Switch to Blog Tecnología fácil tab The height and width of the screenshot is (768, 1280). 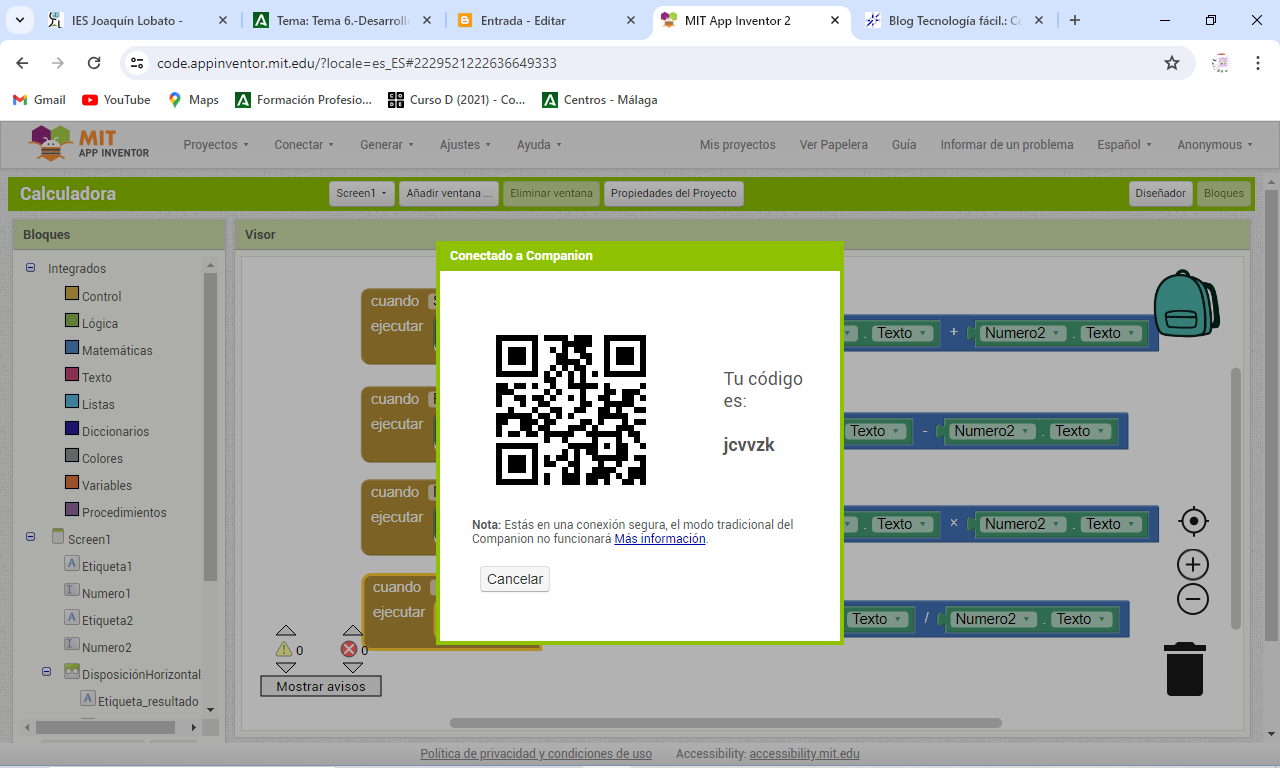pyautogui.click(x=955, y=20)
